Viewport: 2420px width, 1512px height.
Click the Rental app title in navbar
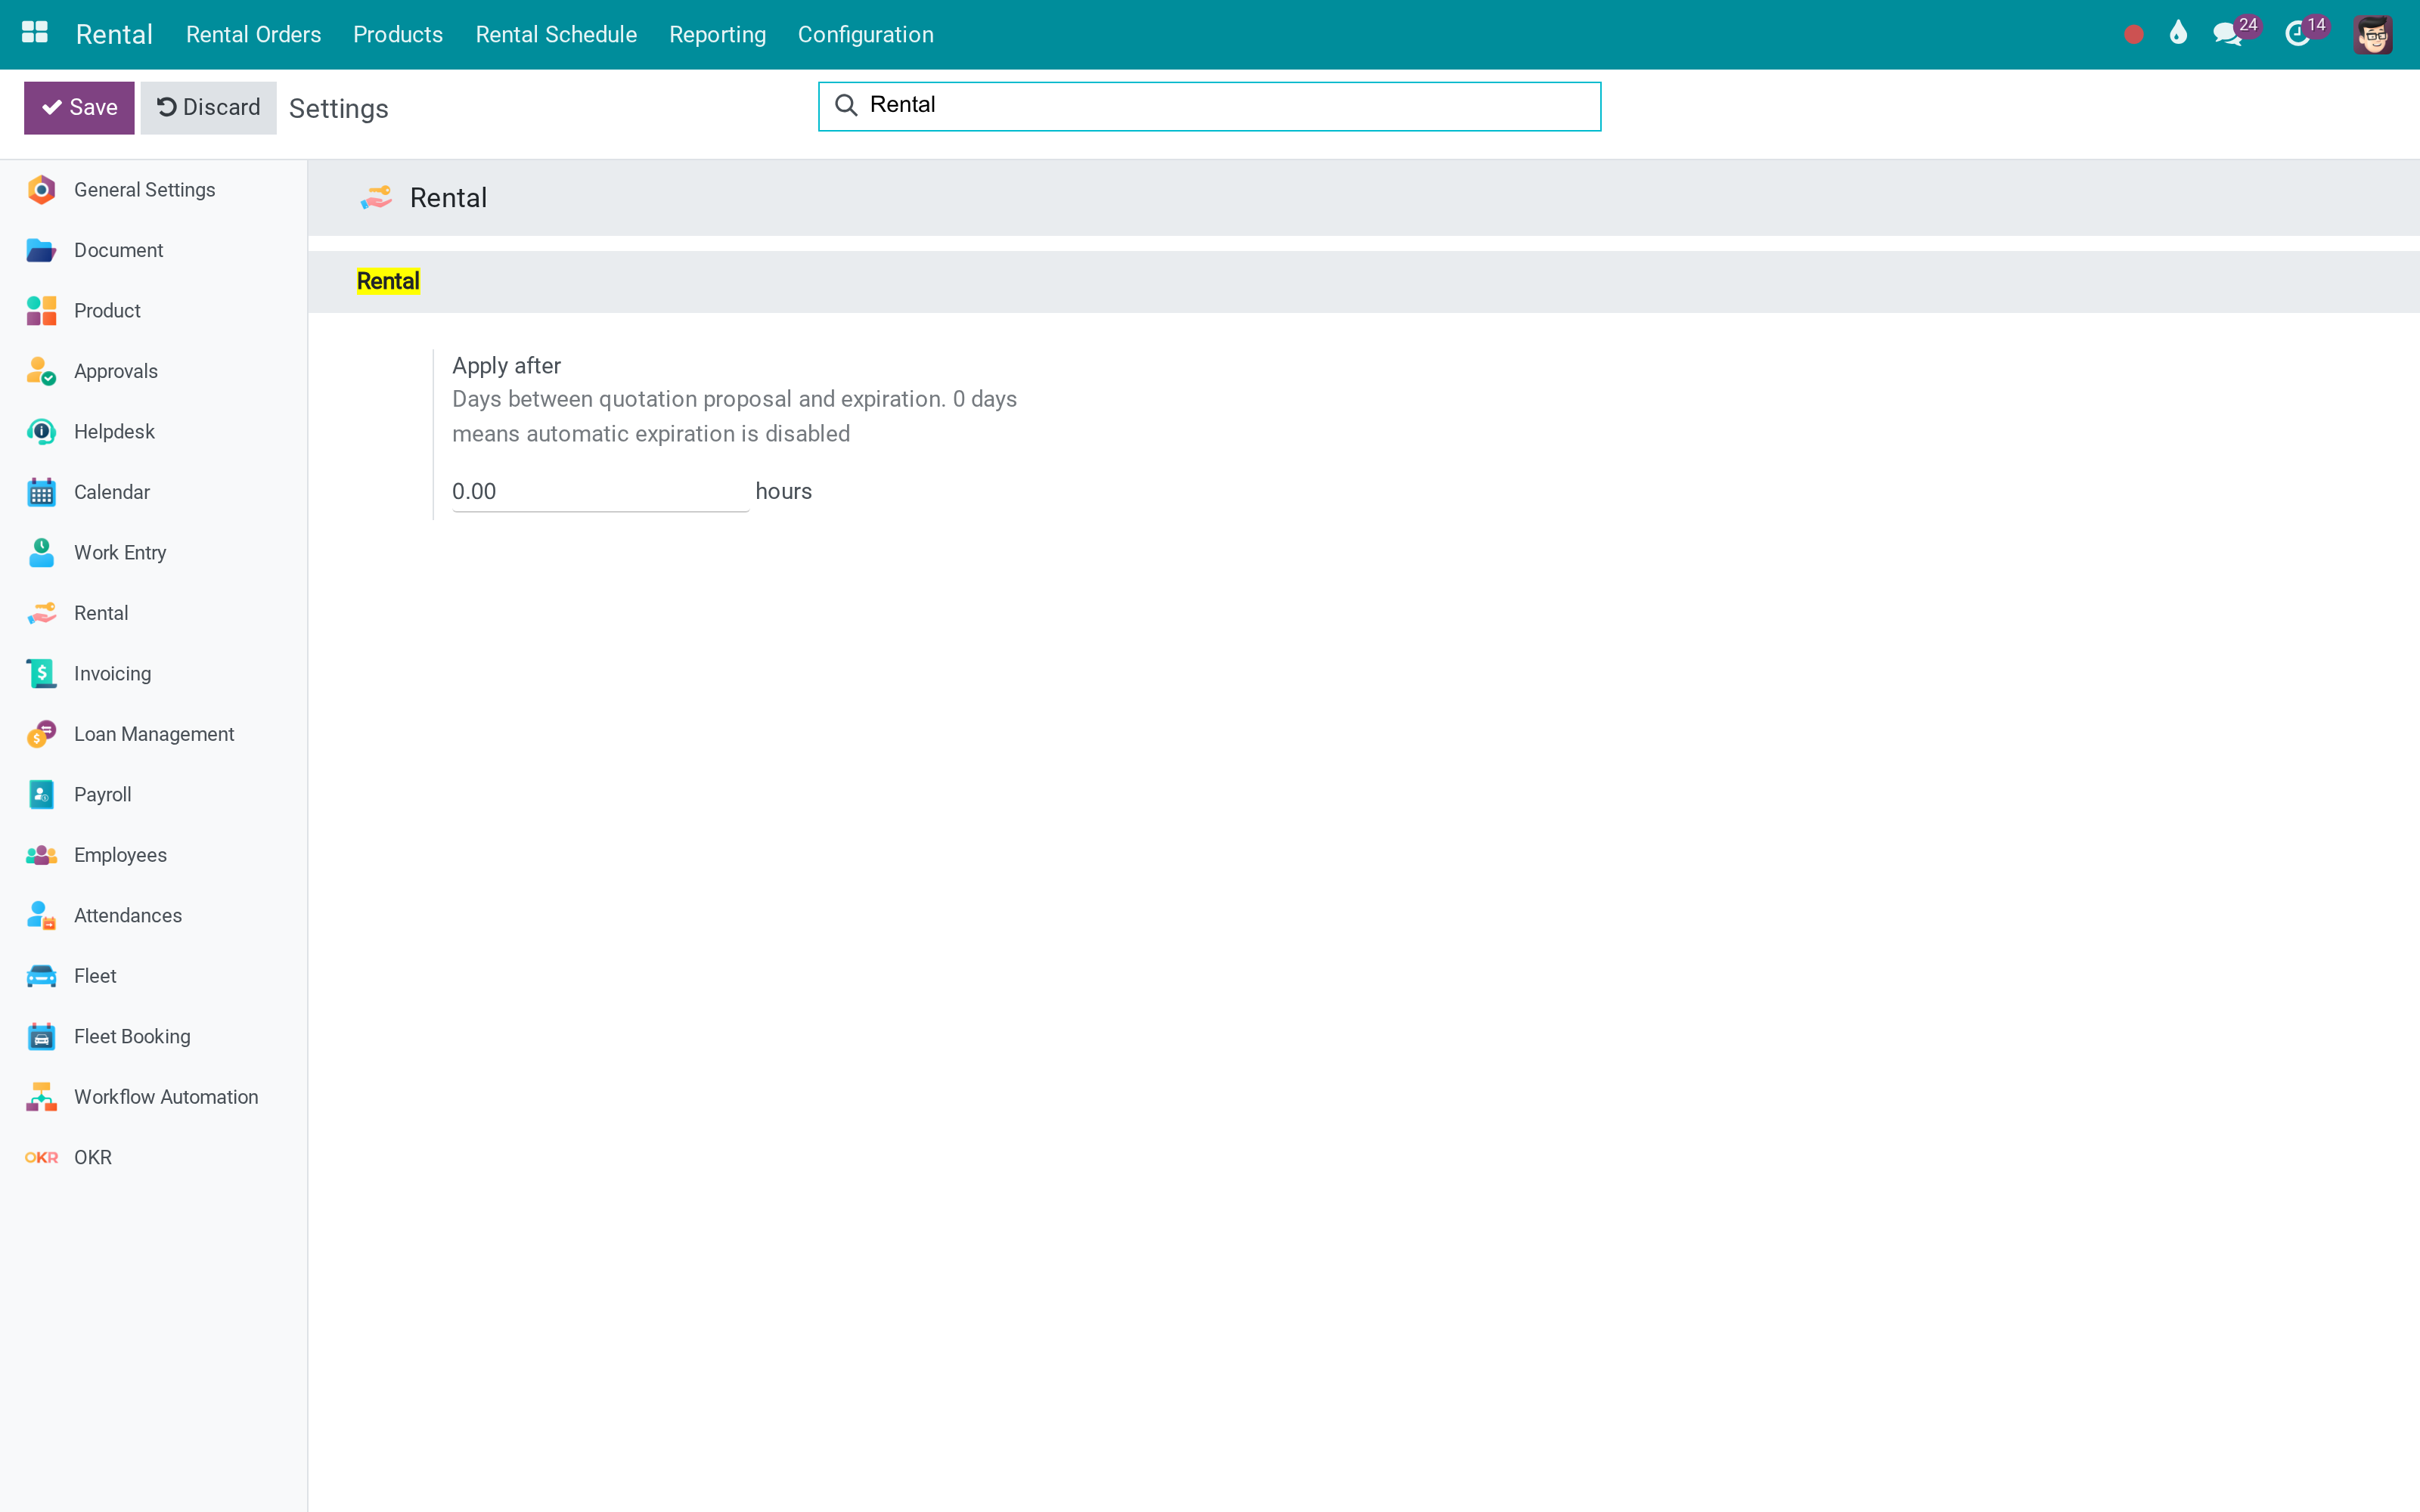point(114,34)
